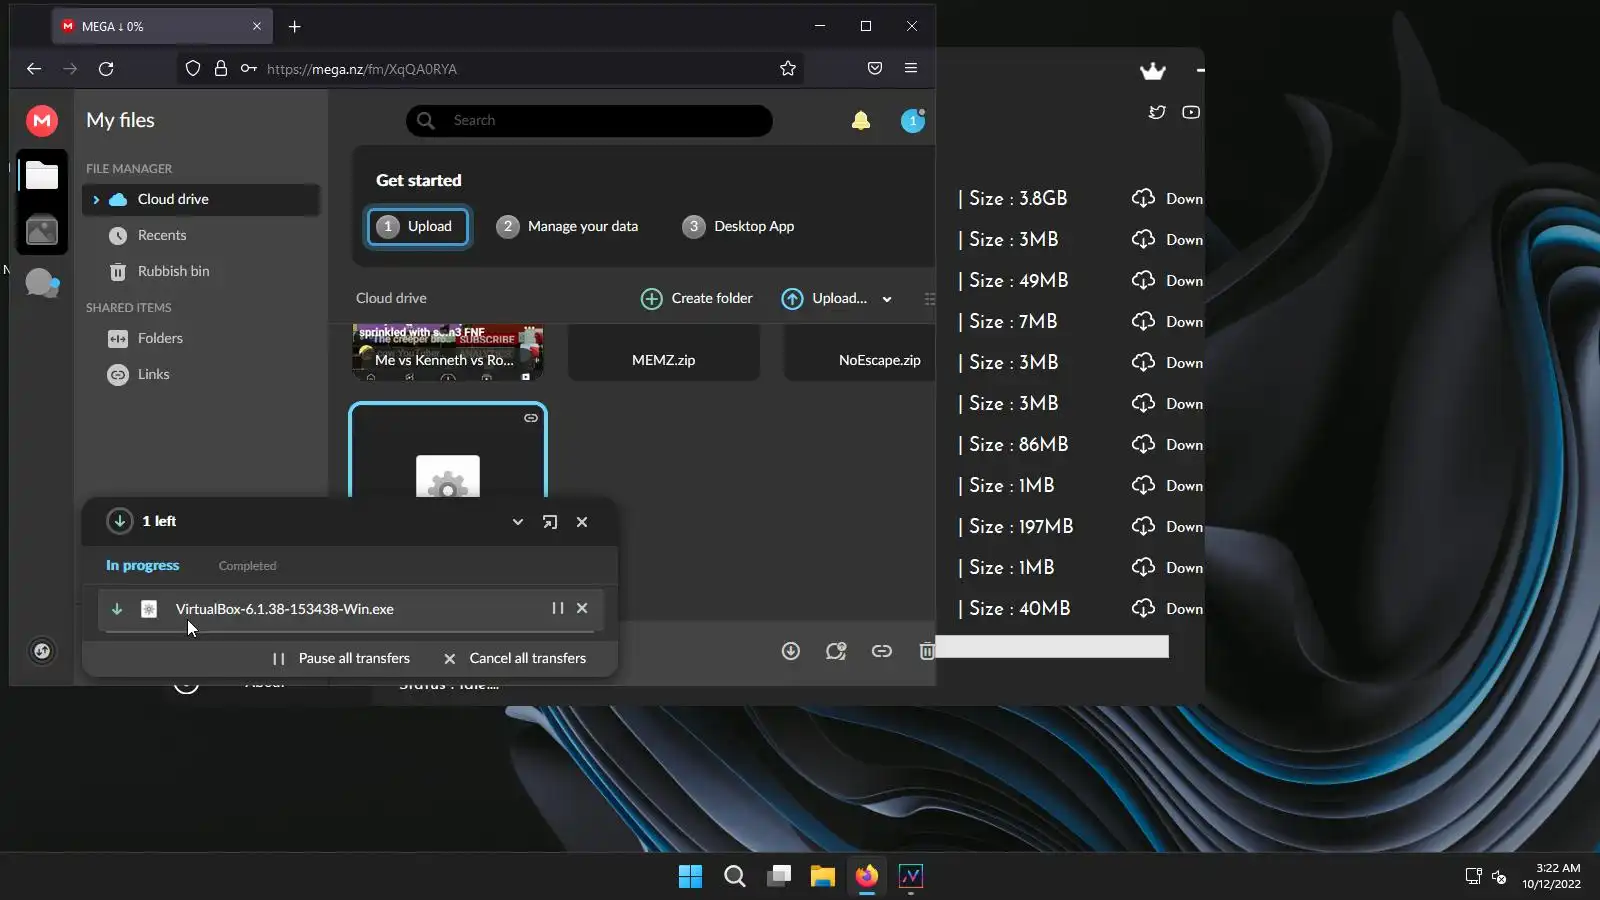Click the red MEGA logo
Viewport: 1600px width, 900px height.
tap(42, 121)
